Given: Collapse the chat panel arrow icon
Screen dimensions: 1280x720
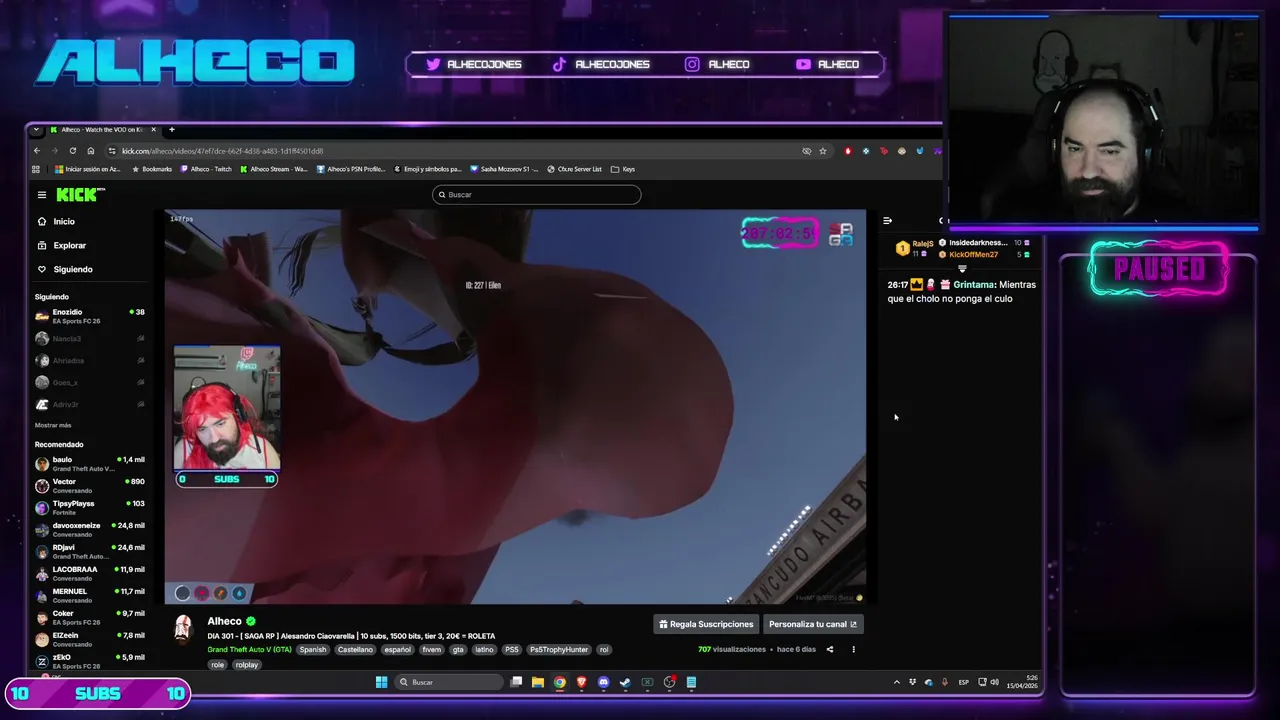Looking at the screenshot, I should click(887, 220).
